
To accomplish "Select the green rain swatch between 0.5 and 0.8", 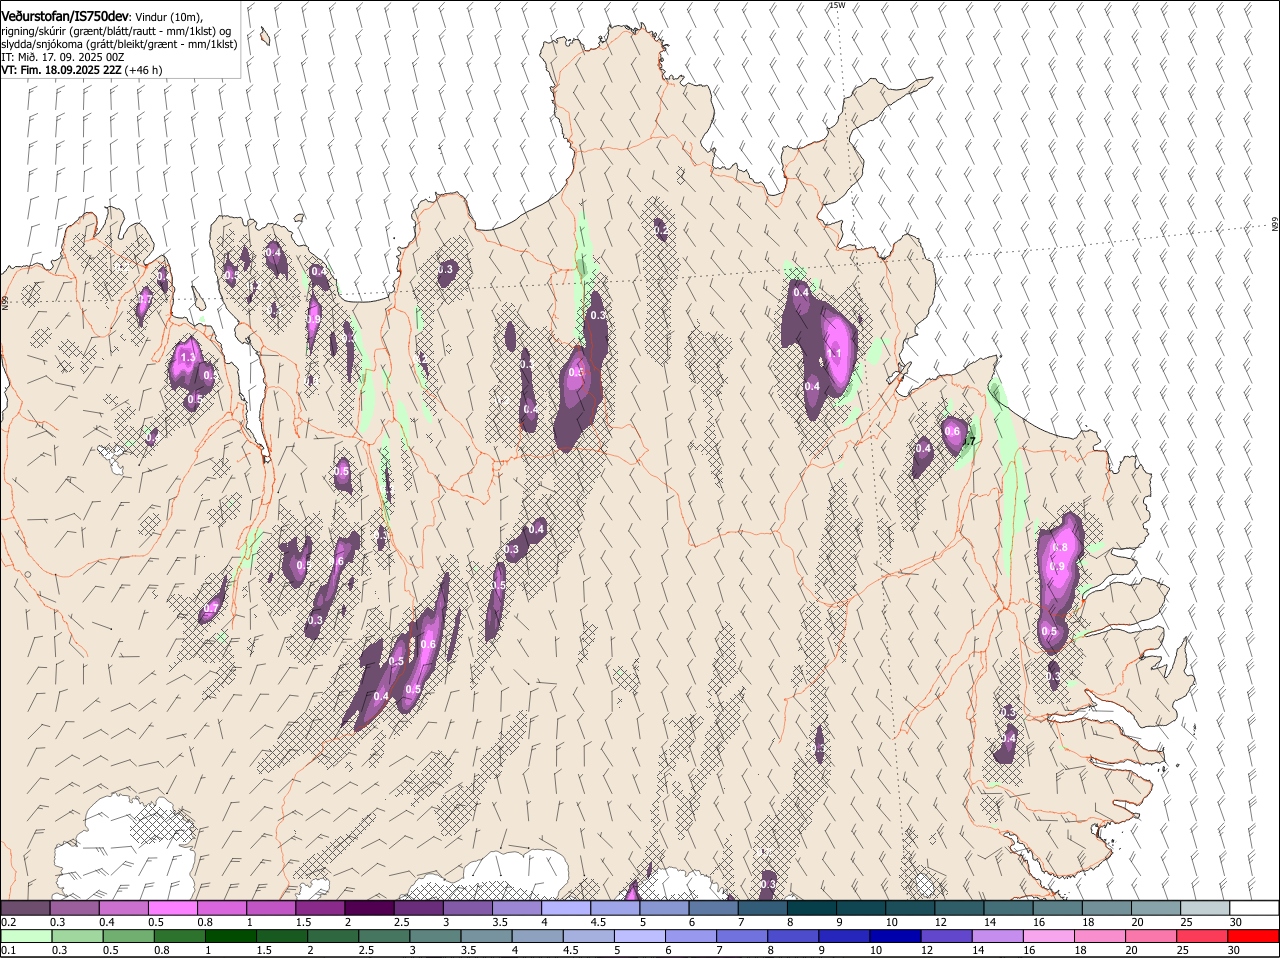I will coord(128,936).
